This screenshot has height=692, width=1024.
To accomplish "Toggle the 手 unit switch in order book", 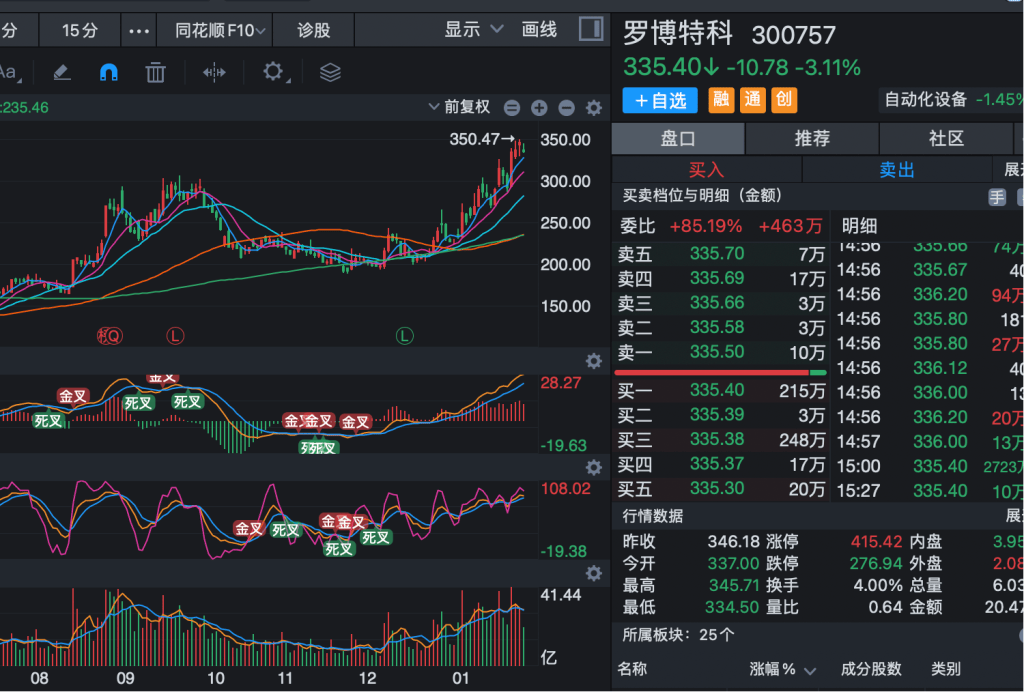I will point(997,197).
